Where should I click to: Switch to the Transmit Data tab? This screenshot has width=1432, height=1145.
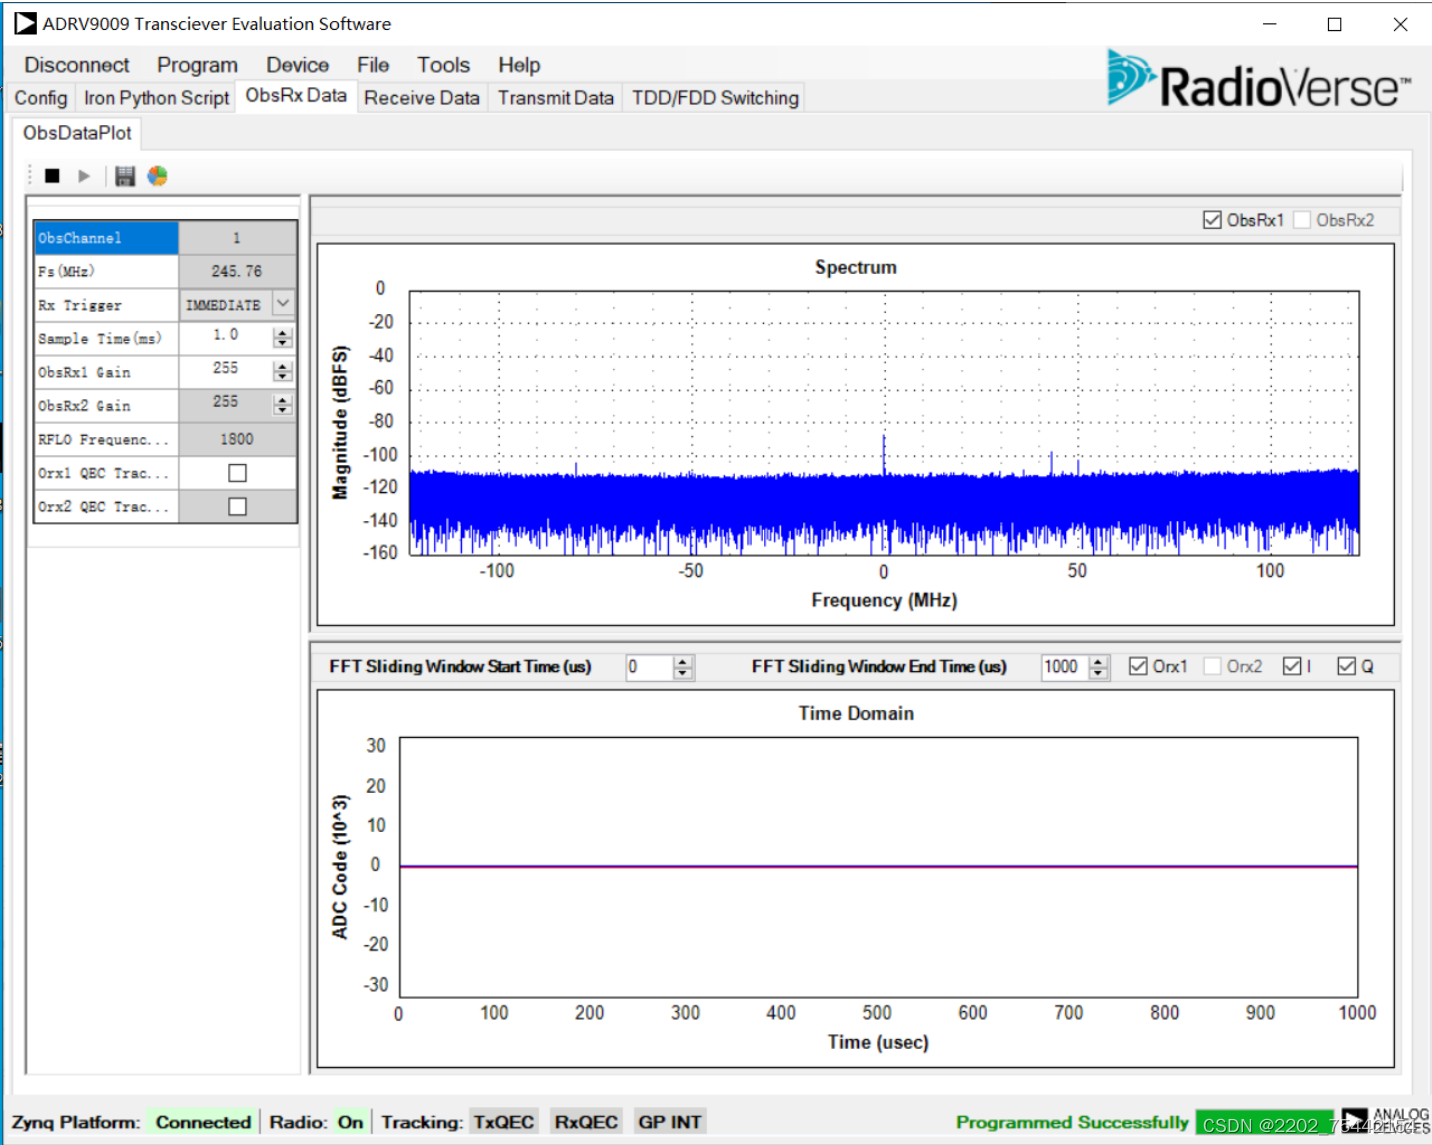pyautogui.click(x=556, y=98)
